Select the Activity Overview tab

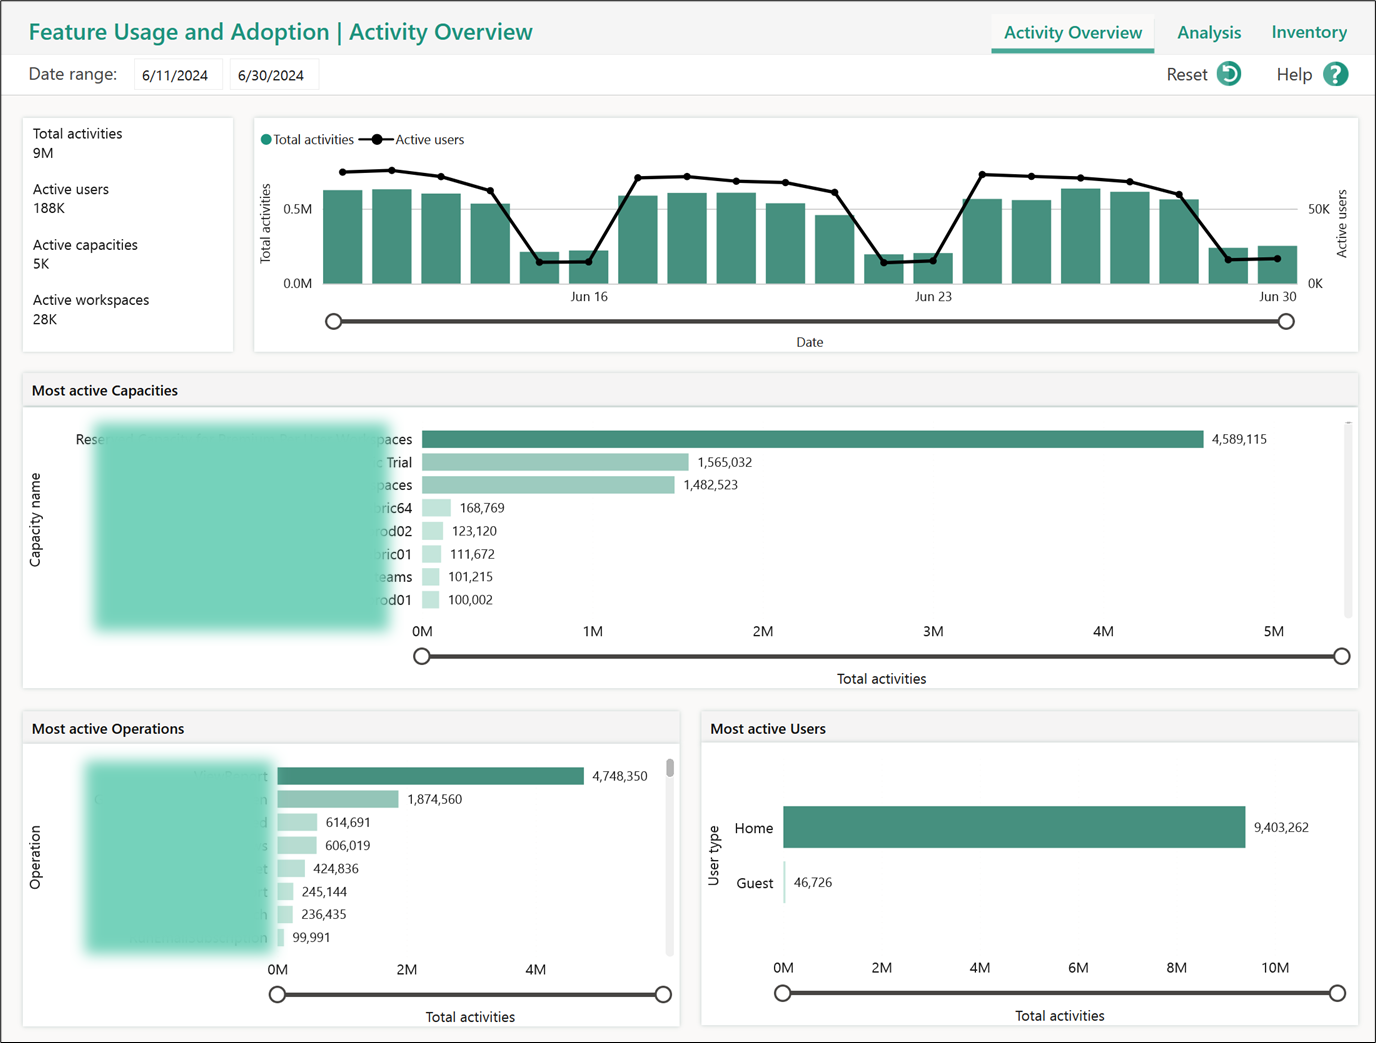(1073, 32)
